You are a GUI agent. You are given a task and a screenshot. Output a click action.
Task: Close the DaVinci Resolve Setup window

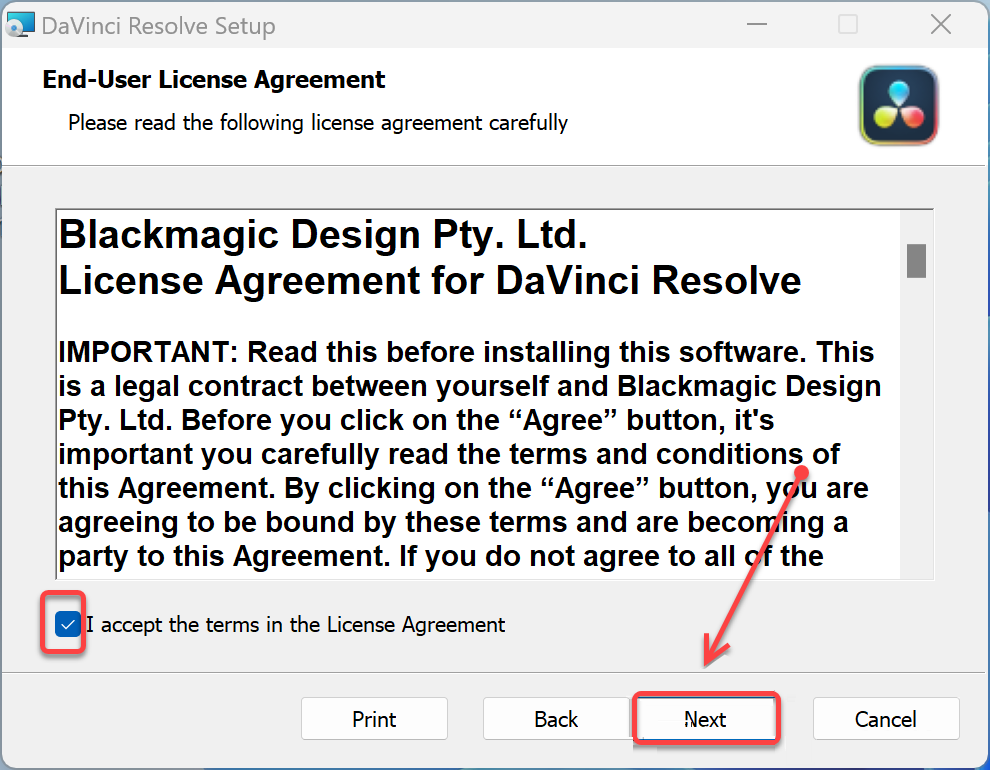click(940, 25)
